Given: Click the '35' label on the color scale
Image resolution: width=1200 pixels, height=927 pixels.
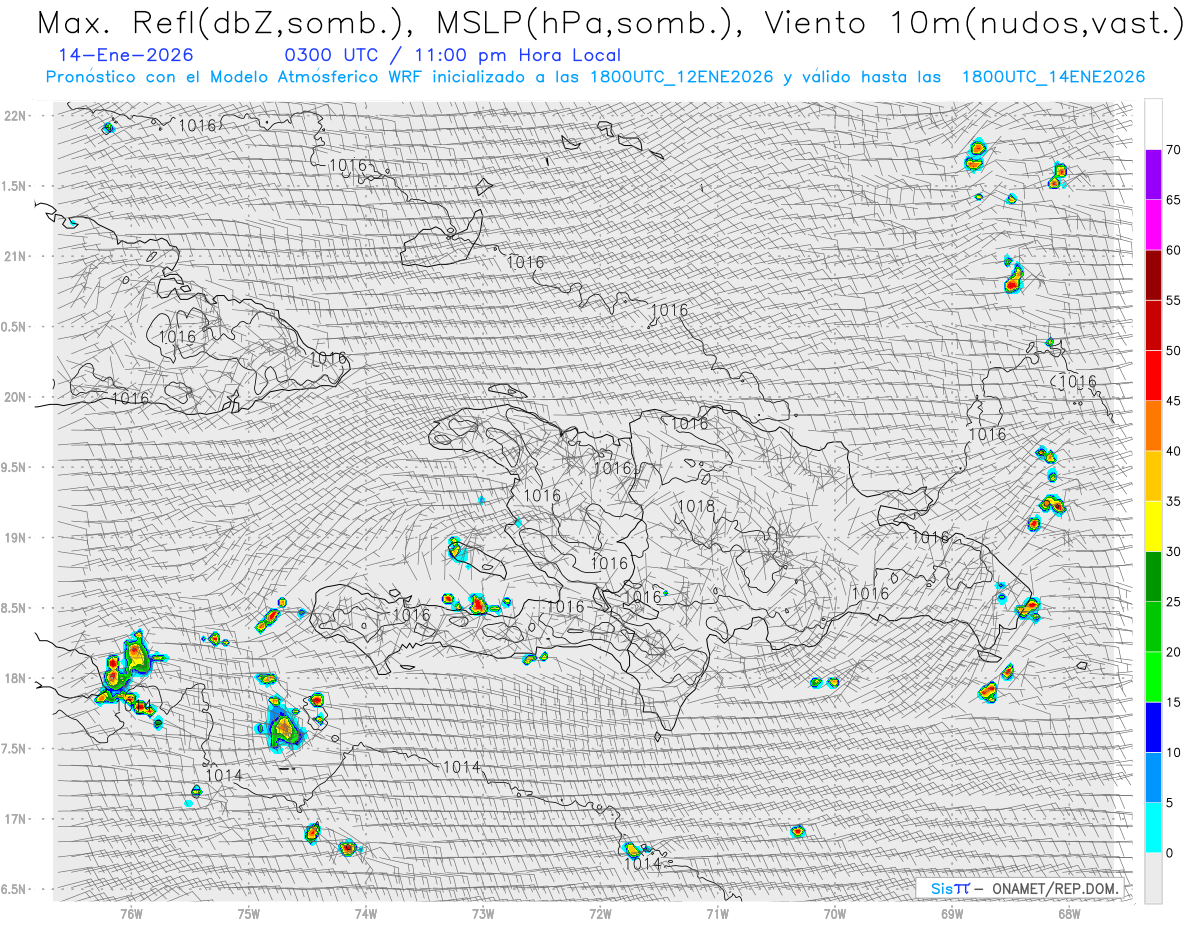Looking at the screenshot, I should (1173, 501).
